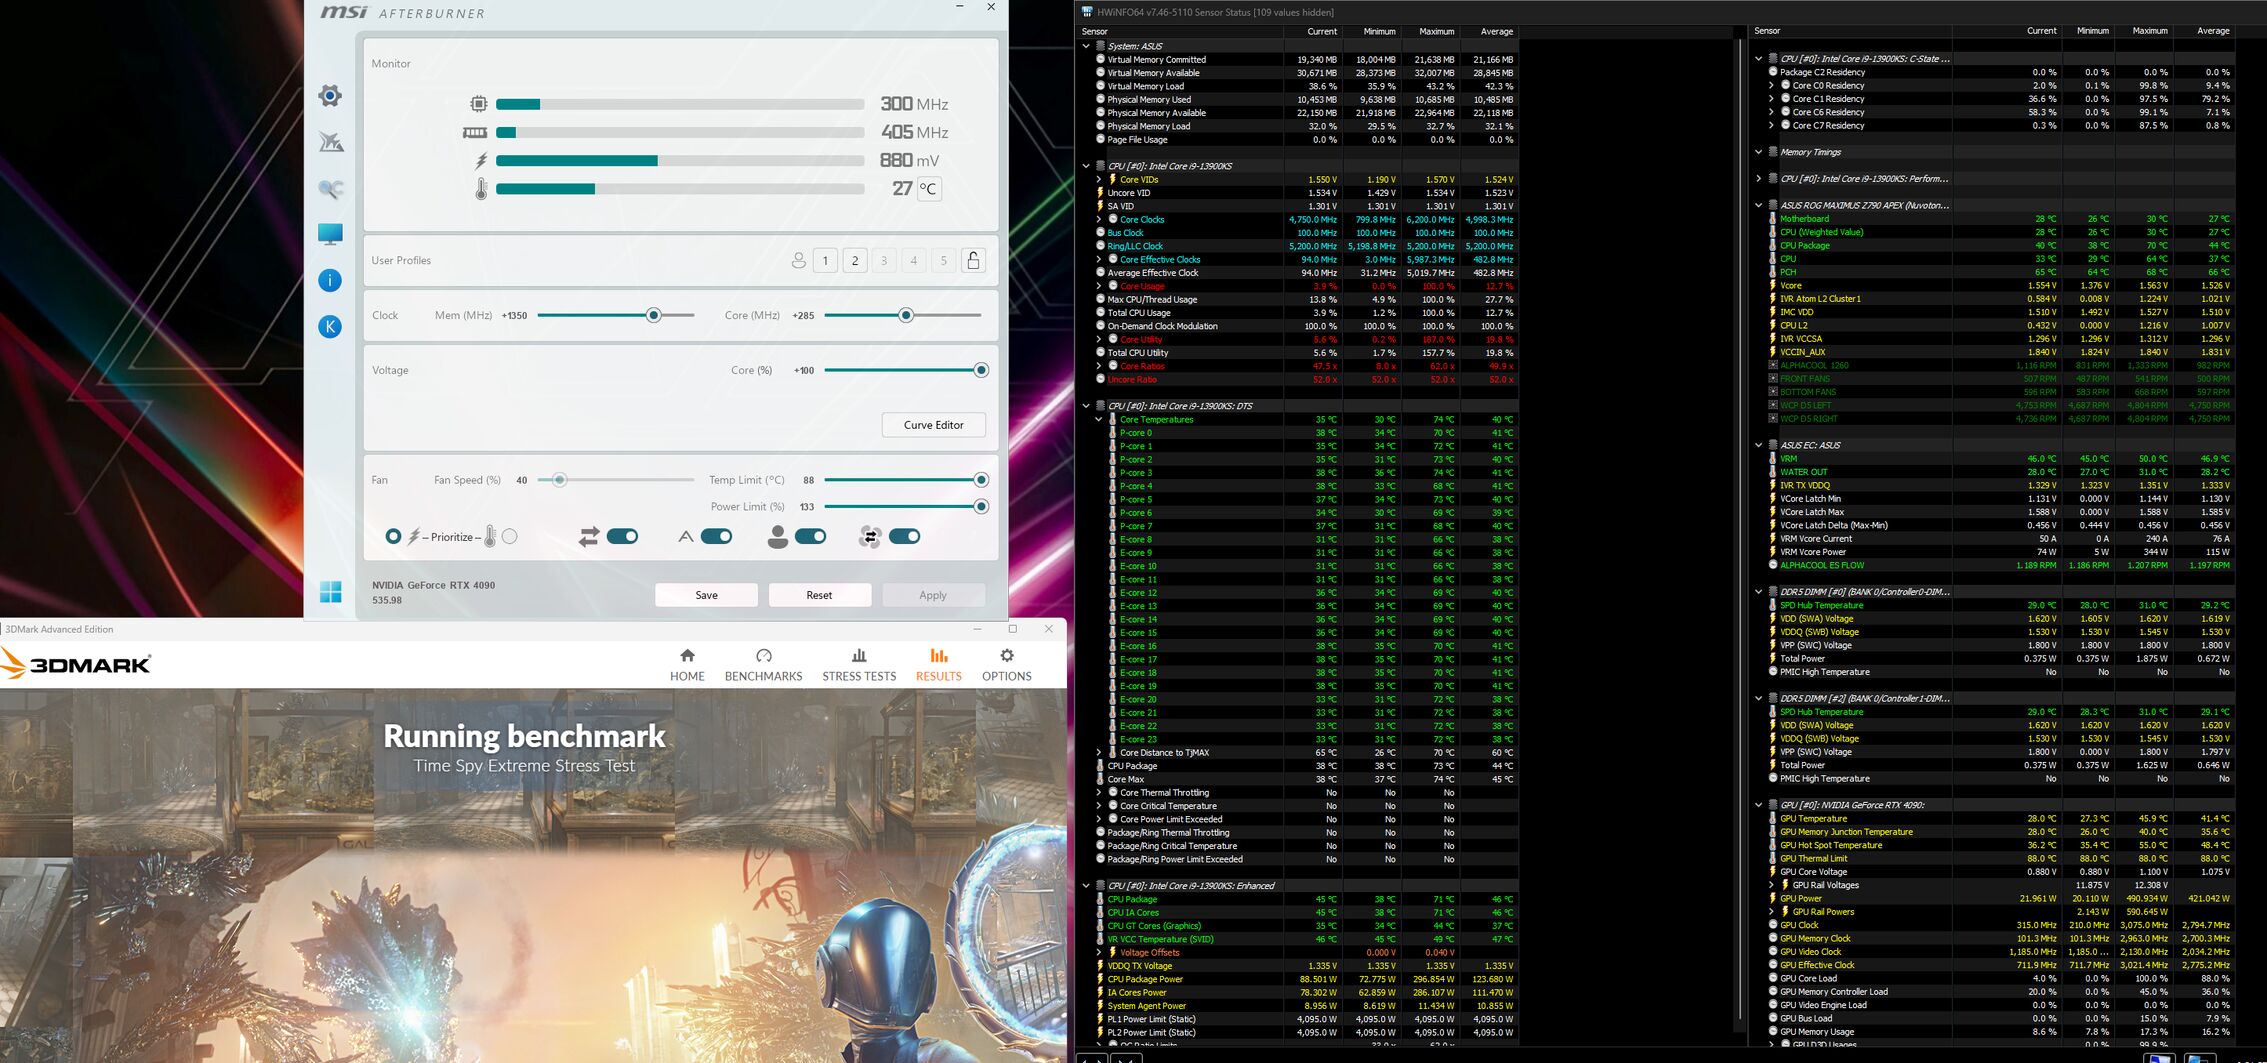
Task: Toggle the °C temperature unit box
Action: coord(929,189)
